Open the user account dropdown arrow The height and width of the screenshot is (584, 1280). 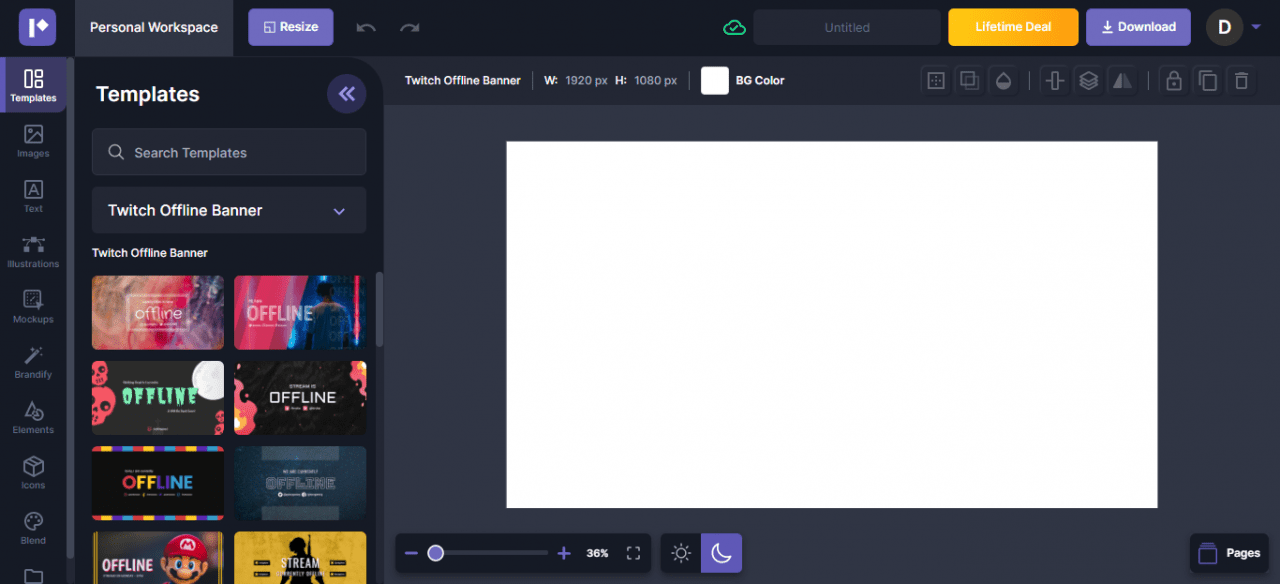pyautogui.click(x=1256, y=27)
